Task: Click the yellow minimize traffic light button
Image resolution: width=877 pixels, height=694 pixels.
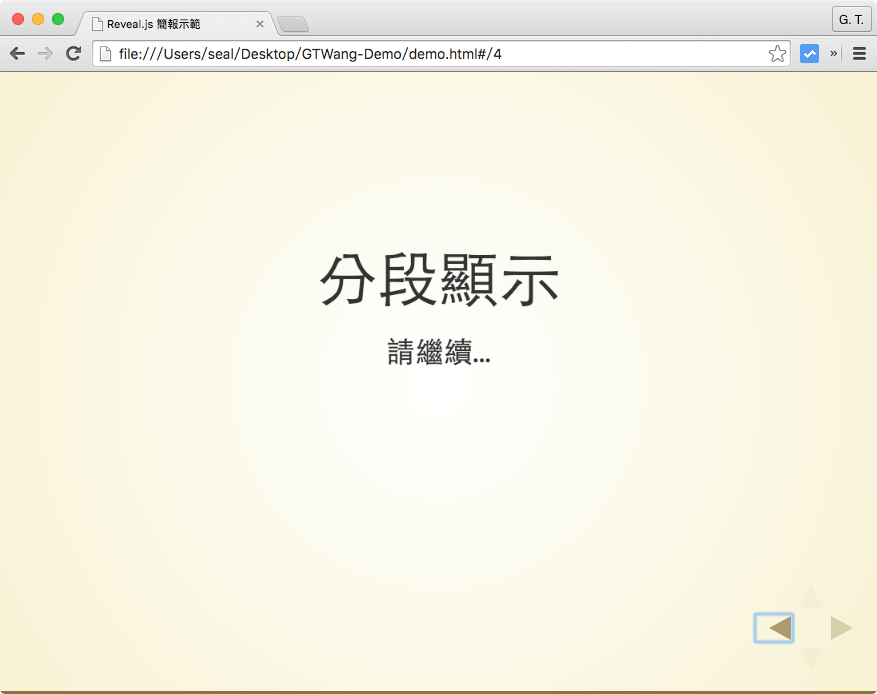Action: point(38,18)
